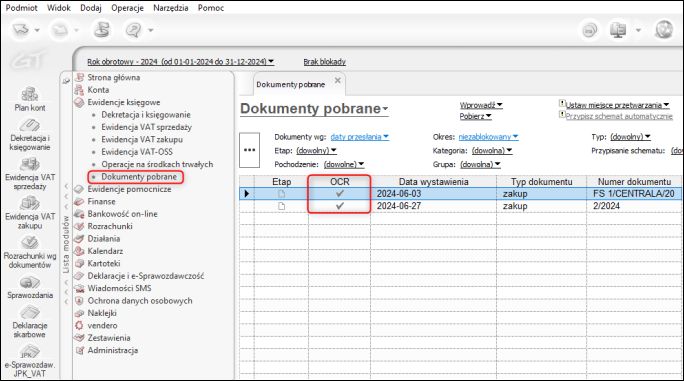
Task: Open e-Sprawozdaw. JPK_VAT sidebar icon
Action: tap(30, 360)
